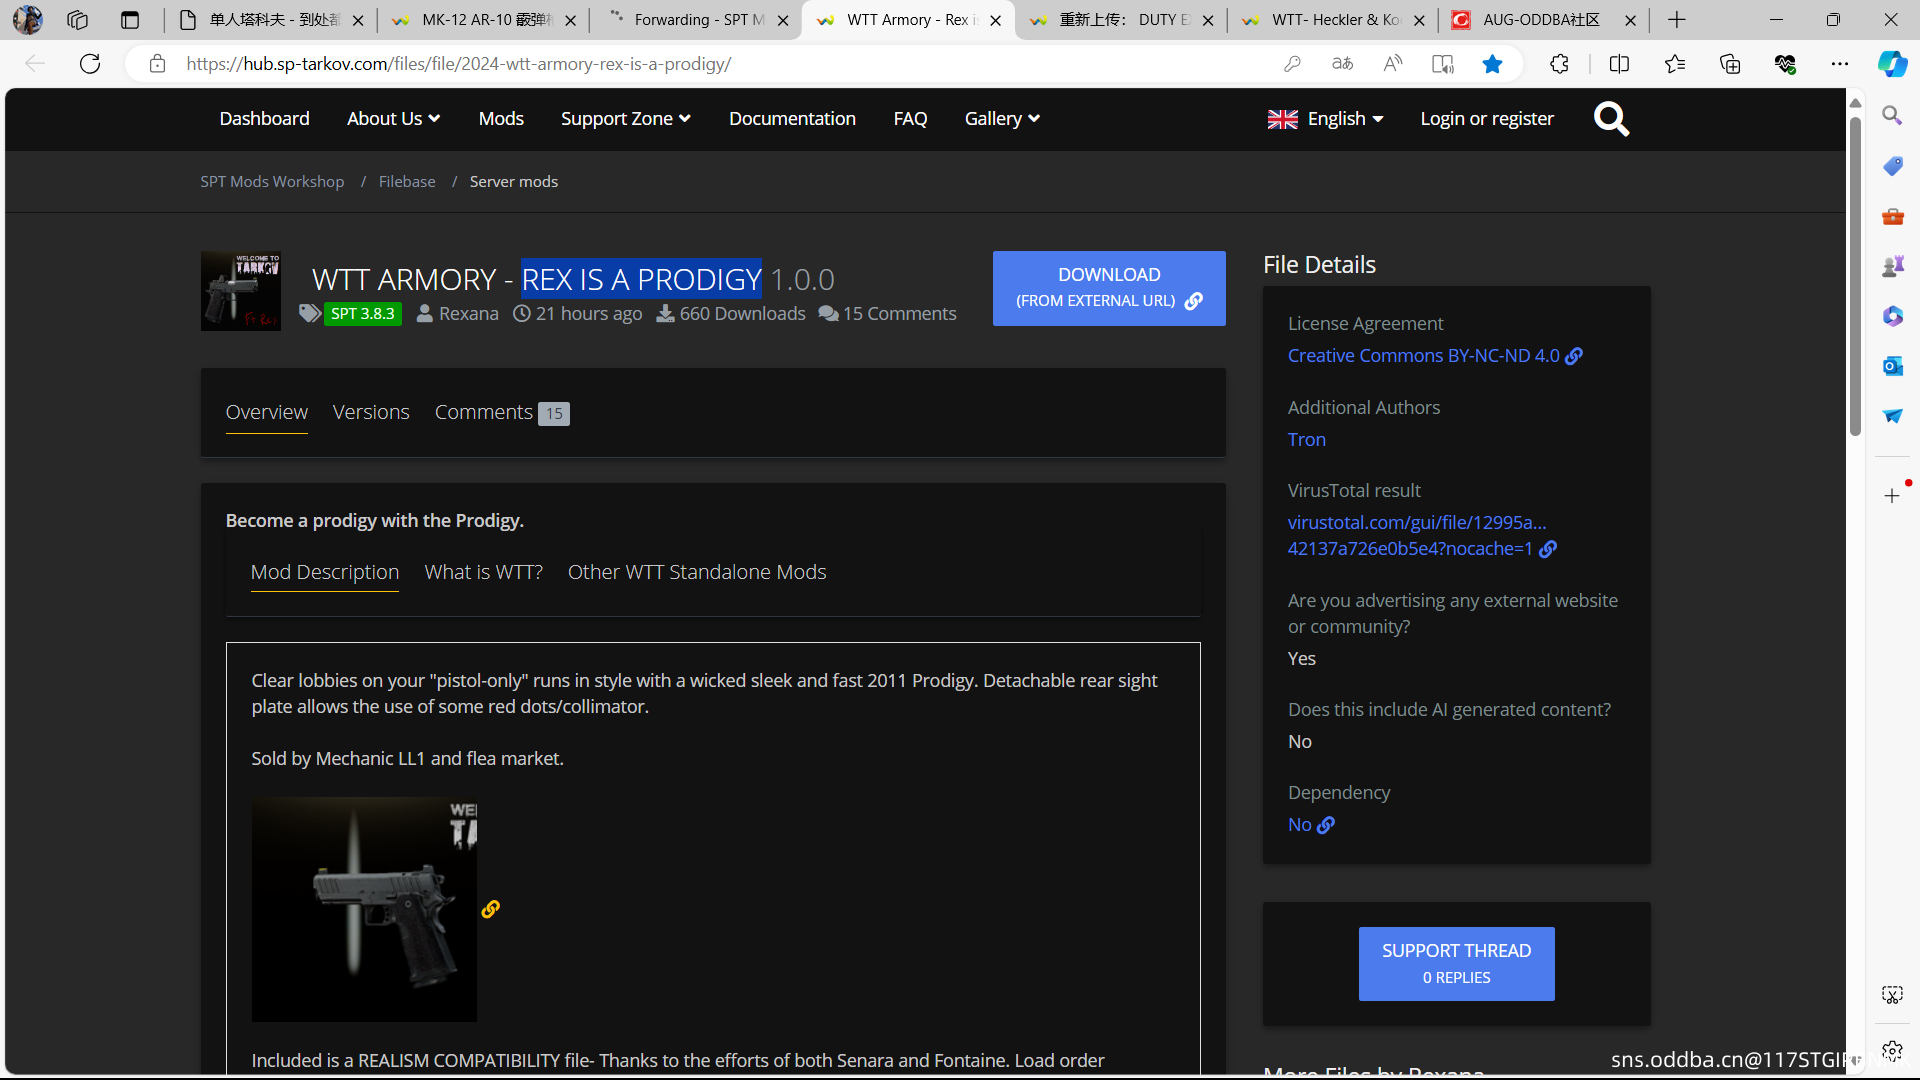Open the What is WTT? tab
The image size is (1920, 1080).
click(x=483, y=572)
